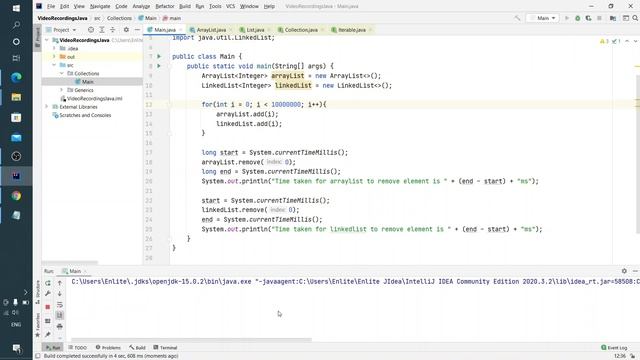Click the top toolbar Run arrow
640x360 pixels.
[x=567, y=18]
